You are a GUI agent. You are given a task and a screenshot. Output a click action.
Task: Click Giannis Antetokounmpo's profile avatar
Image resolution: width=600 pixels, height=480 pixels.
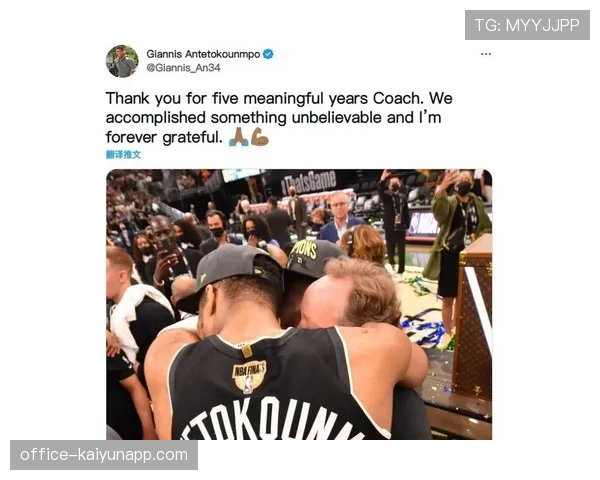click(x=122, y=61)
